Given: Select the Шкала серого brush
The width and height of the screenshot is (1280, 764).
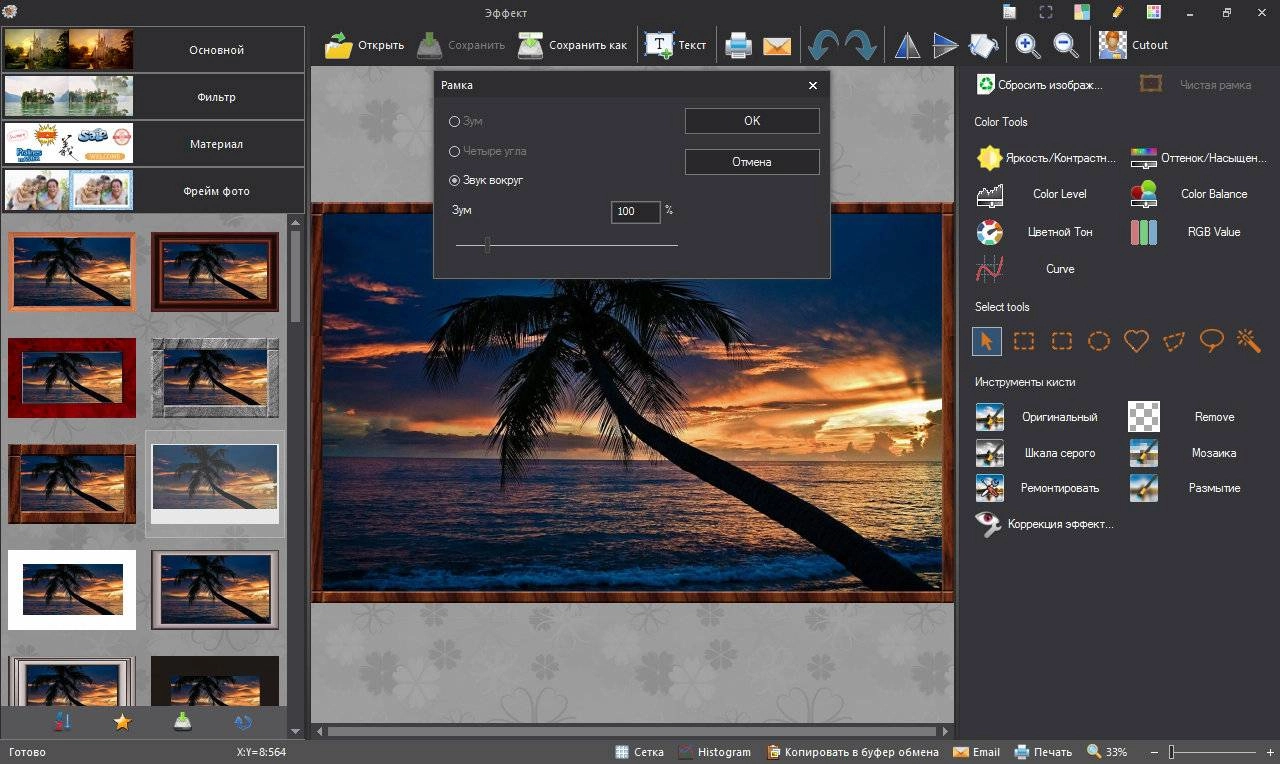Looking at the screenshot, I should 1036,453.
